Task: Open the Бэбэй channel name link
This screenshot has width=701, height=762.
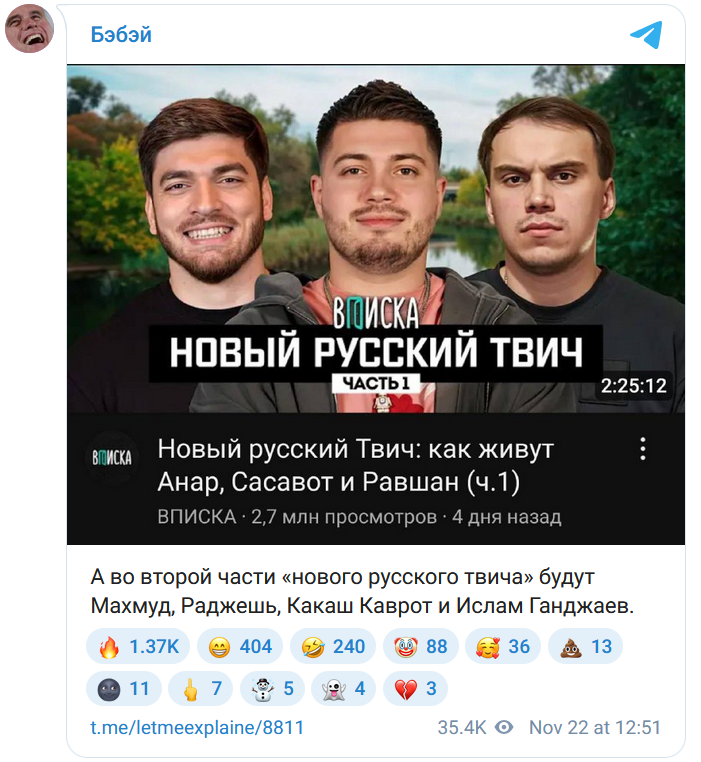Action: (121, 35)
